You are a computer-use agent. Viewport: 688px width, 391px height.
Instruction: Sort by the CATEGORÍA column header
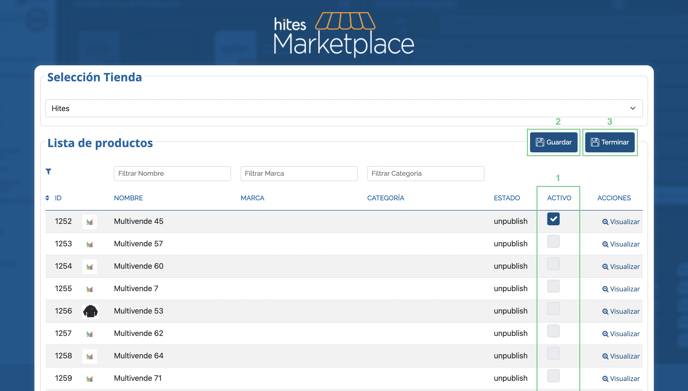[x=386, y=198]
